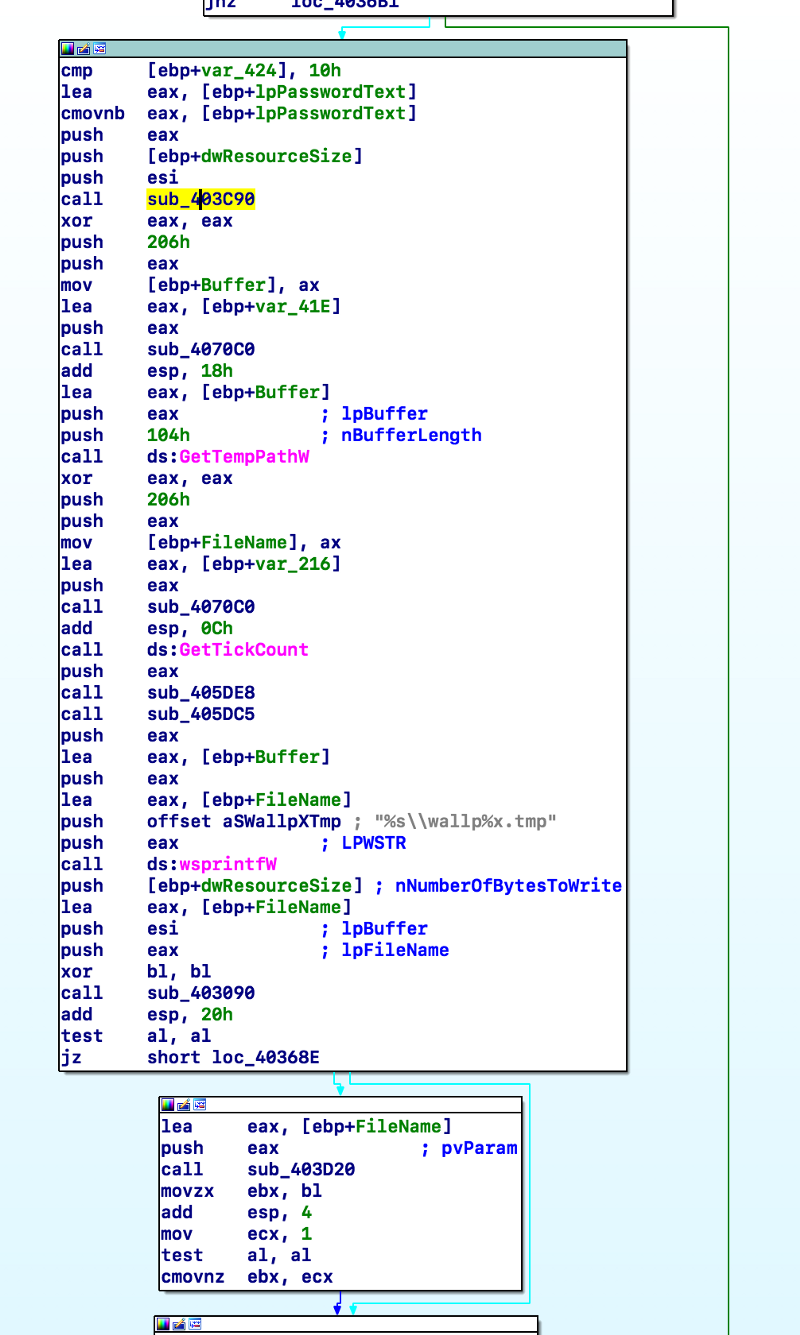
Task: Click the '[ebp+FileName], ax' operand
Action: click(244, 542)
